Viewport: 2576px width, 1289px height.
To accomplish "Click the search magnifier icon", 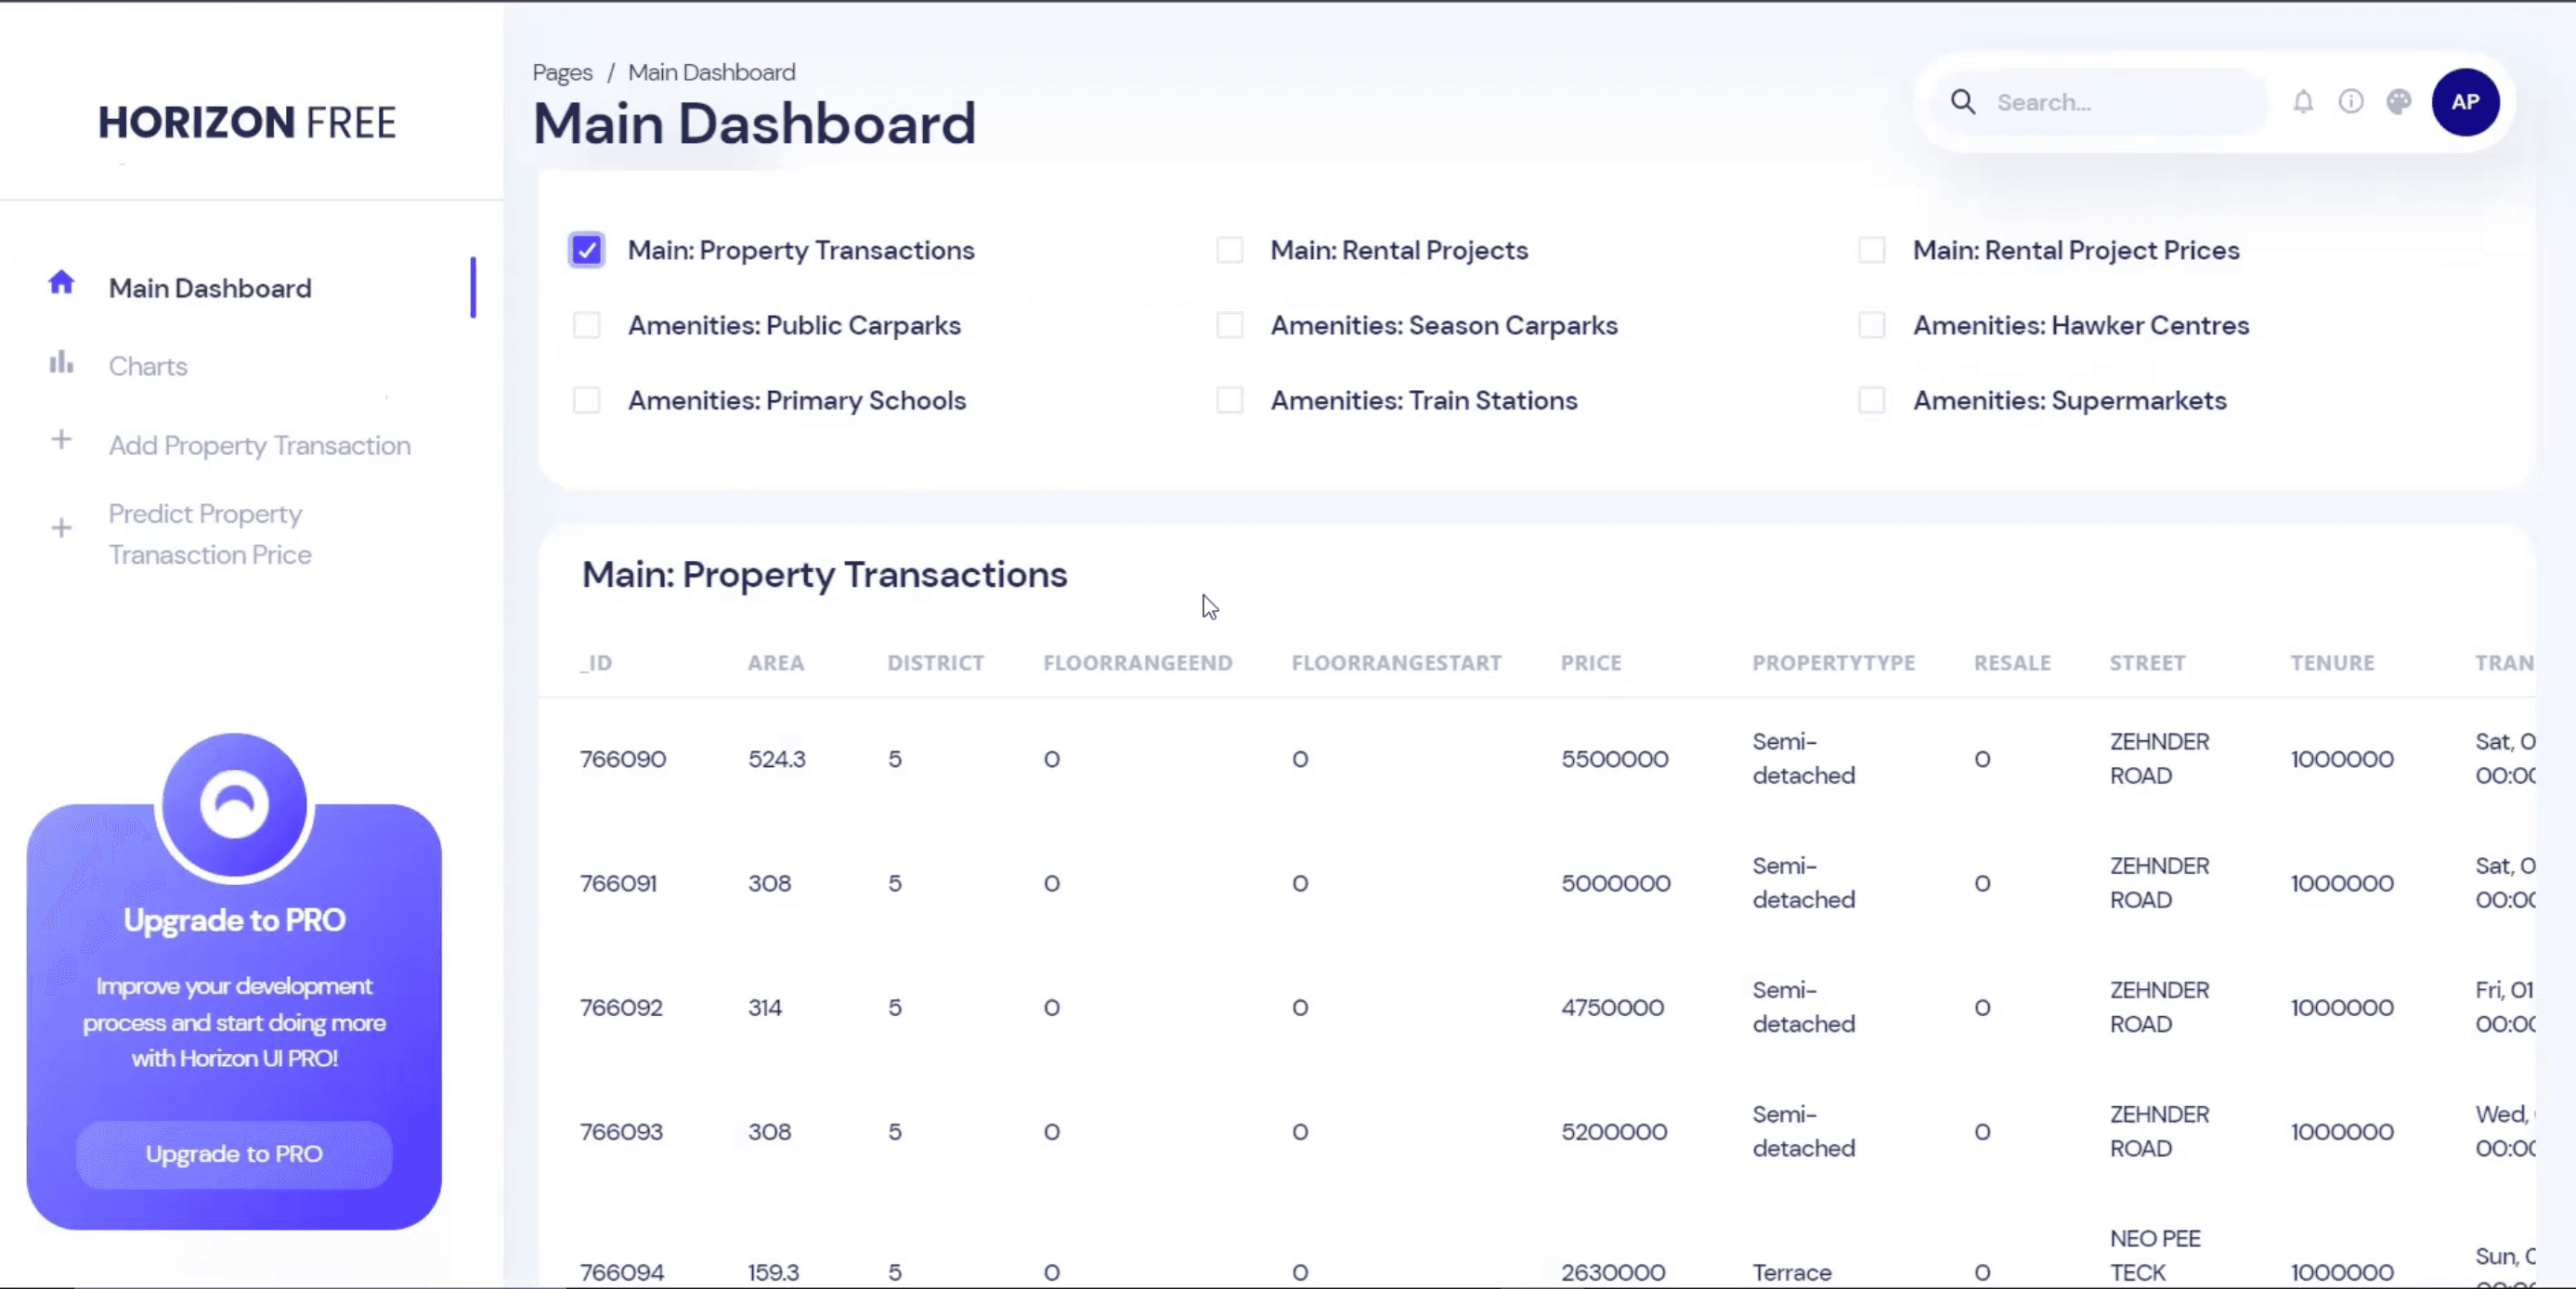I will point(1963,102).
